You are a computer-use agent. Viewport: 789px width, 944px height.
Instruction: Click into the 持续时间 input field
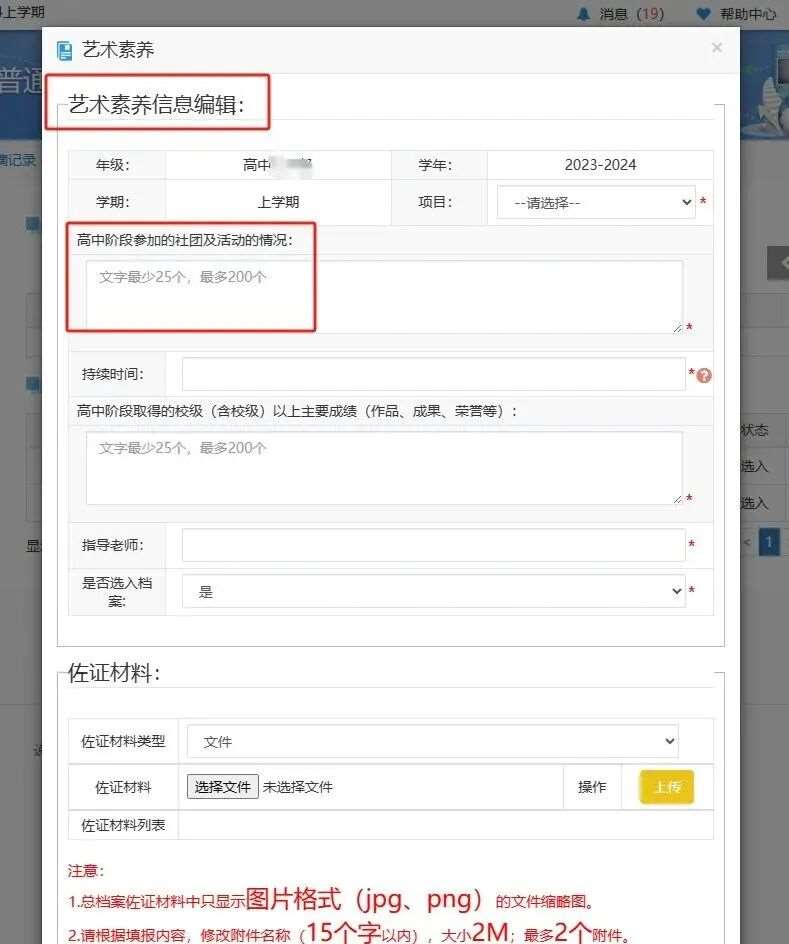coord(433,374)
